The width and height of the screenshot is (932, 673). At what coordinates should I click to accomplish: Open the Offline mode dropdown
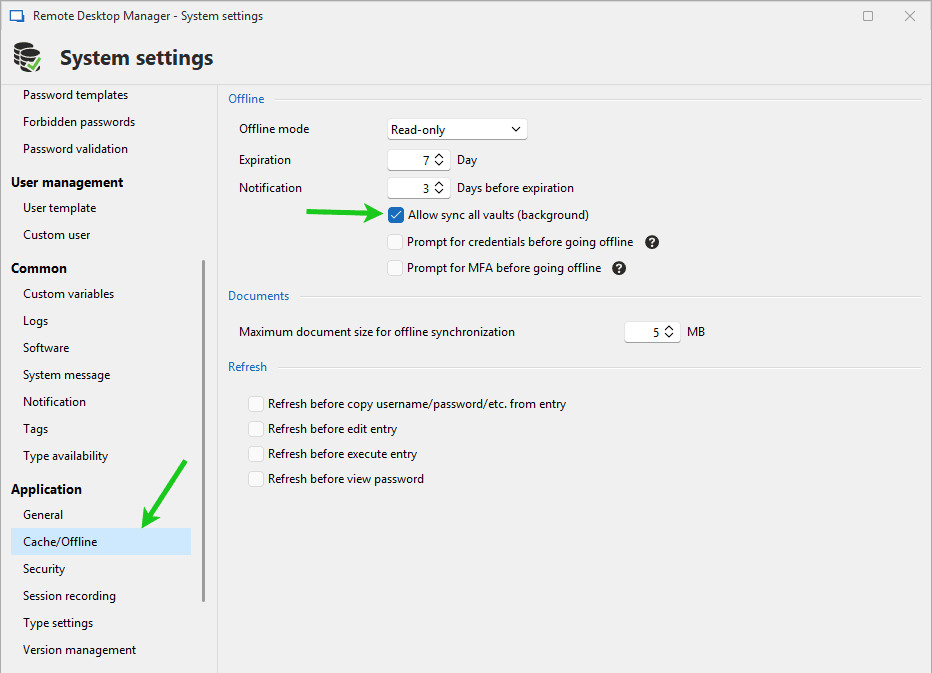coord(456,129)
